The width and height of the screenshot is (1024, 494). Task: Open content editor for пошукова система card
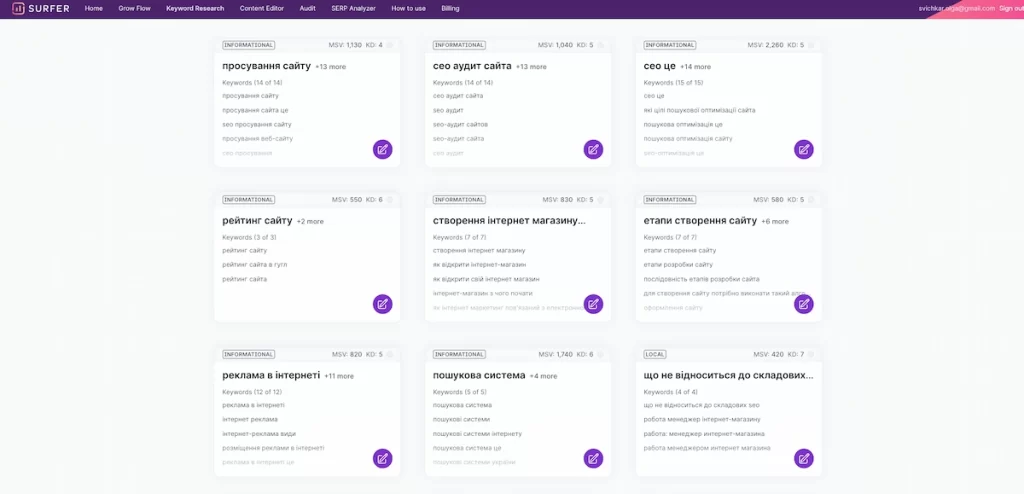pos(593,459)
